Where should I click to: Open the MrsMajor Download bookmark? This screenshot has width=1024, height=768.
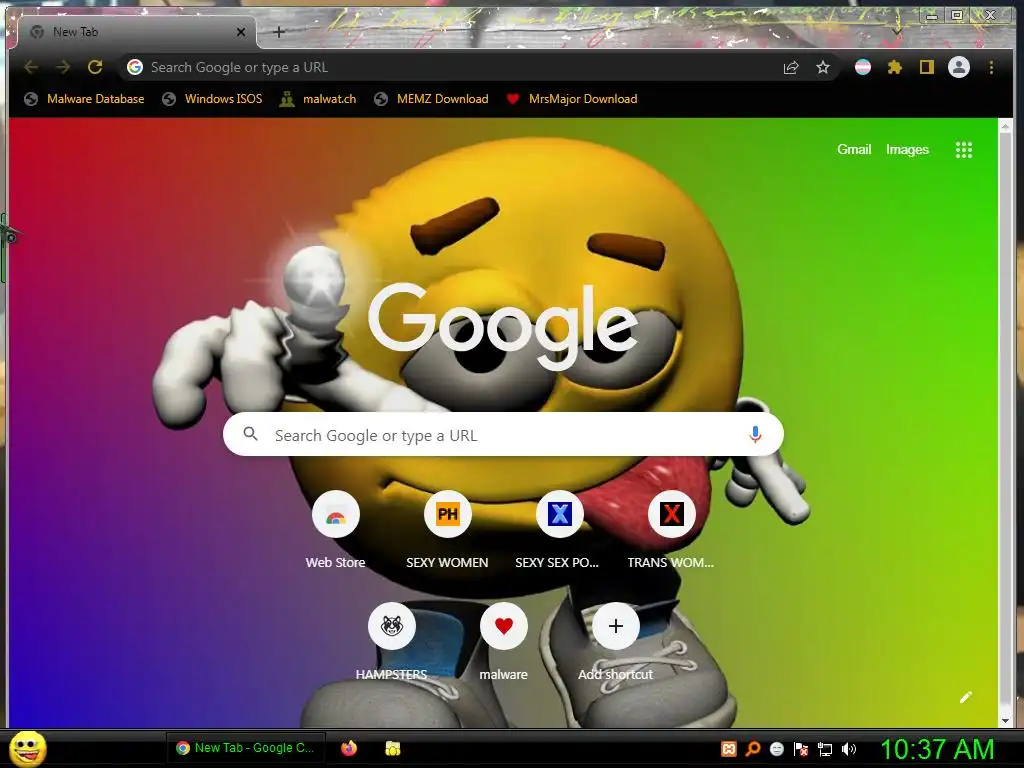pos(572,99)
